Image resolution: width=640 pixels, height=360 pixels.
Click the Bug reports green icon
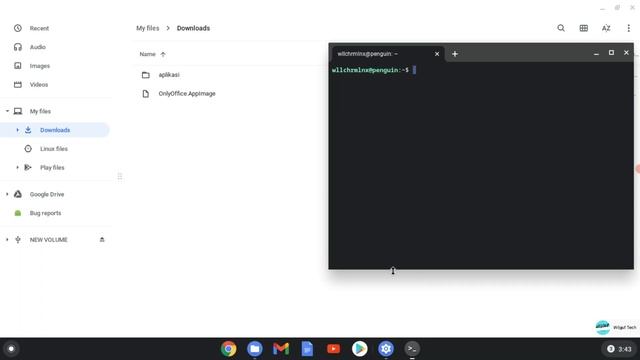coord(18,213)
